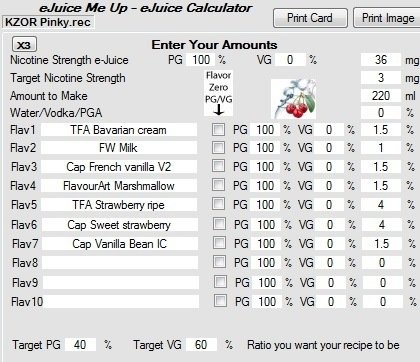Select the Amount to Make 220 ml field
420x362 pixels.
click(381, 96)
